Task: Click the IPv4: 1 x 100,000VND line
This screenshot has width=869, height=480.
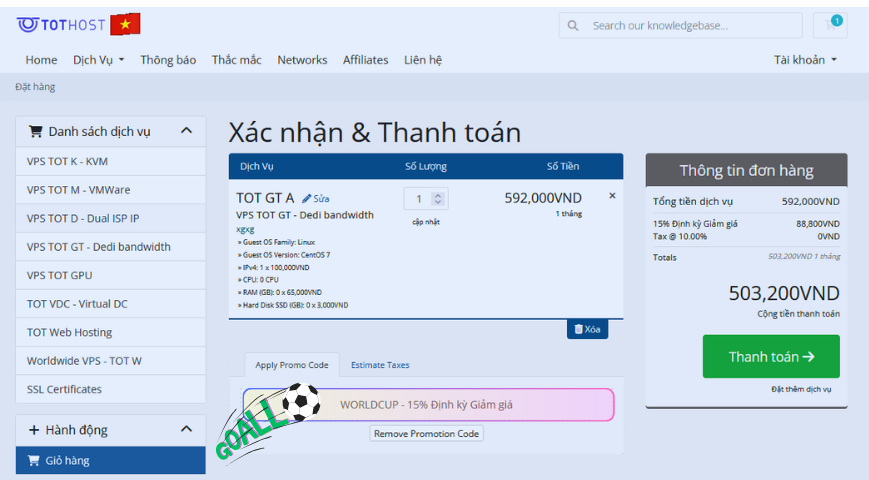Action: pyautogui.click(x=274, y=268)
